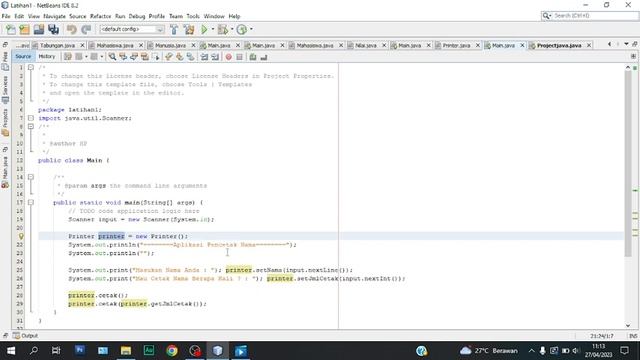This screenshot has height=360, width=640.
Task: Click the Uncomment code icon
Action: [x=264, y=57]
